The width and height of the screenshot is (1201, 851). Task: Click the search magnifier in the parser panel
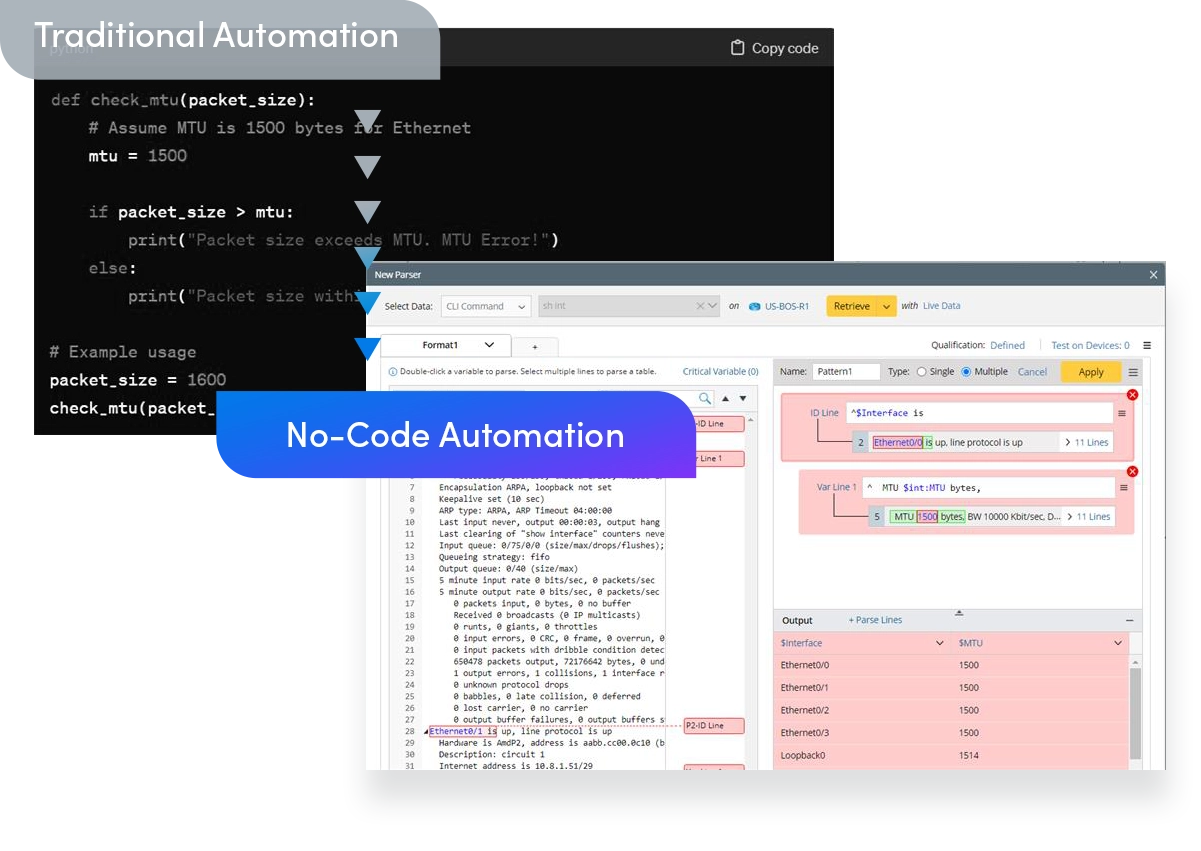tap(704, 398)
